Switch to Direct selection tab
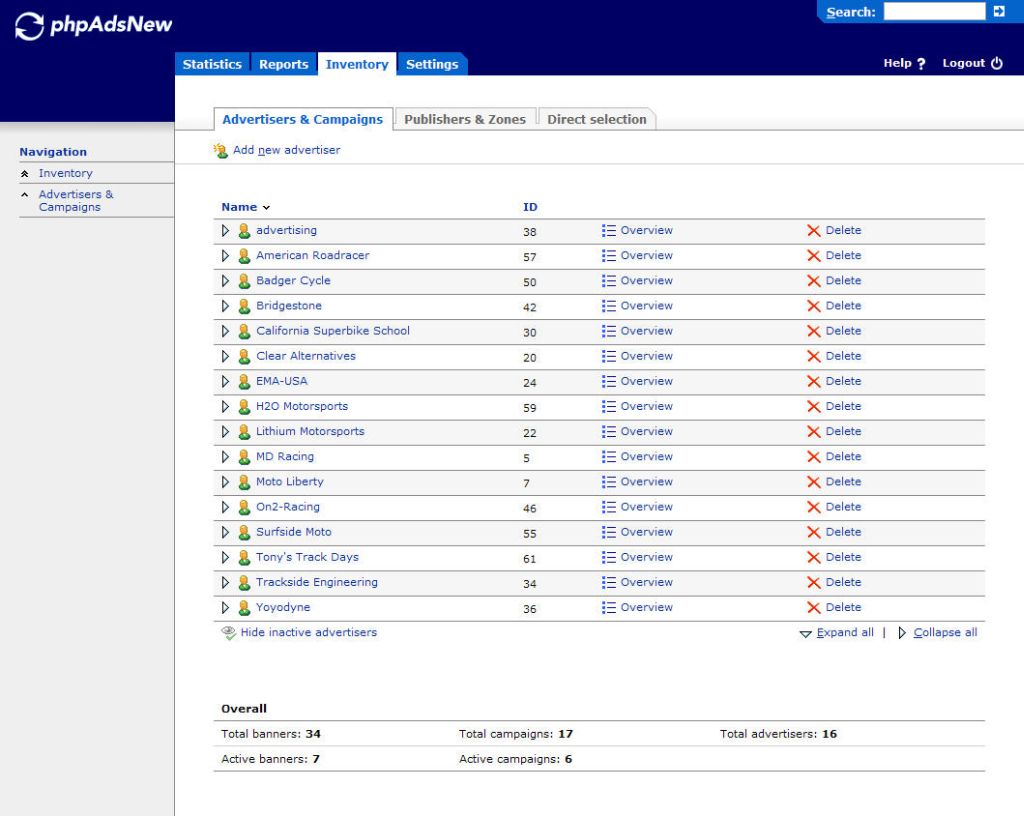The height and width of the screenshot is (816, 1024). (x=596, y=119)
